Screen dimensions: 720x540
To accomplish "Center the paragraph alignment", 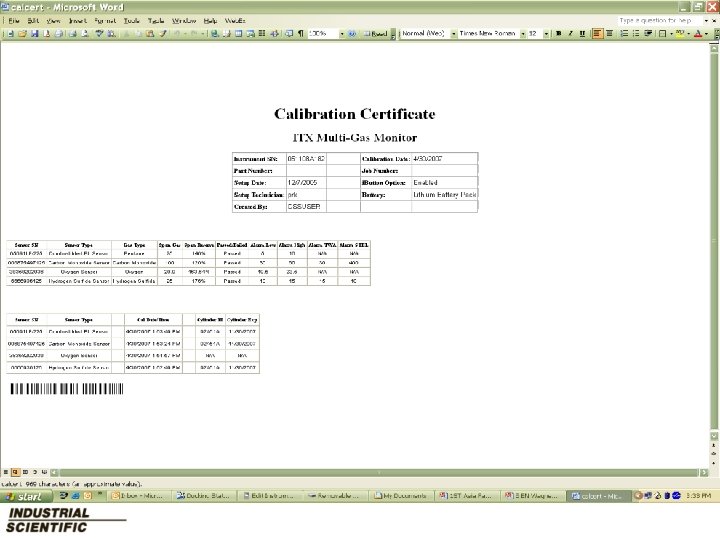I will 609,34.
